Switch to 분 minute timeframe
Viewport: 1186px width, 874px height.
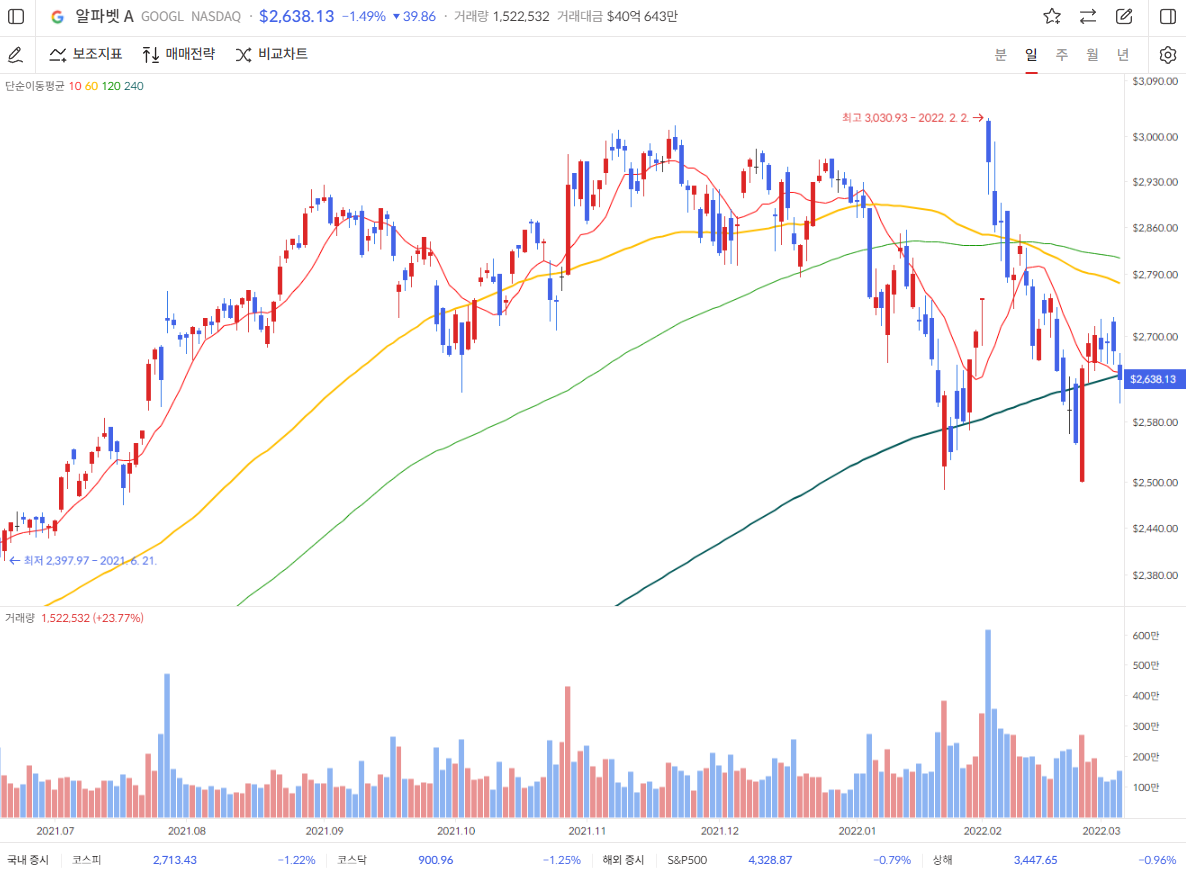(1000, 54)
